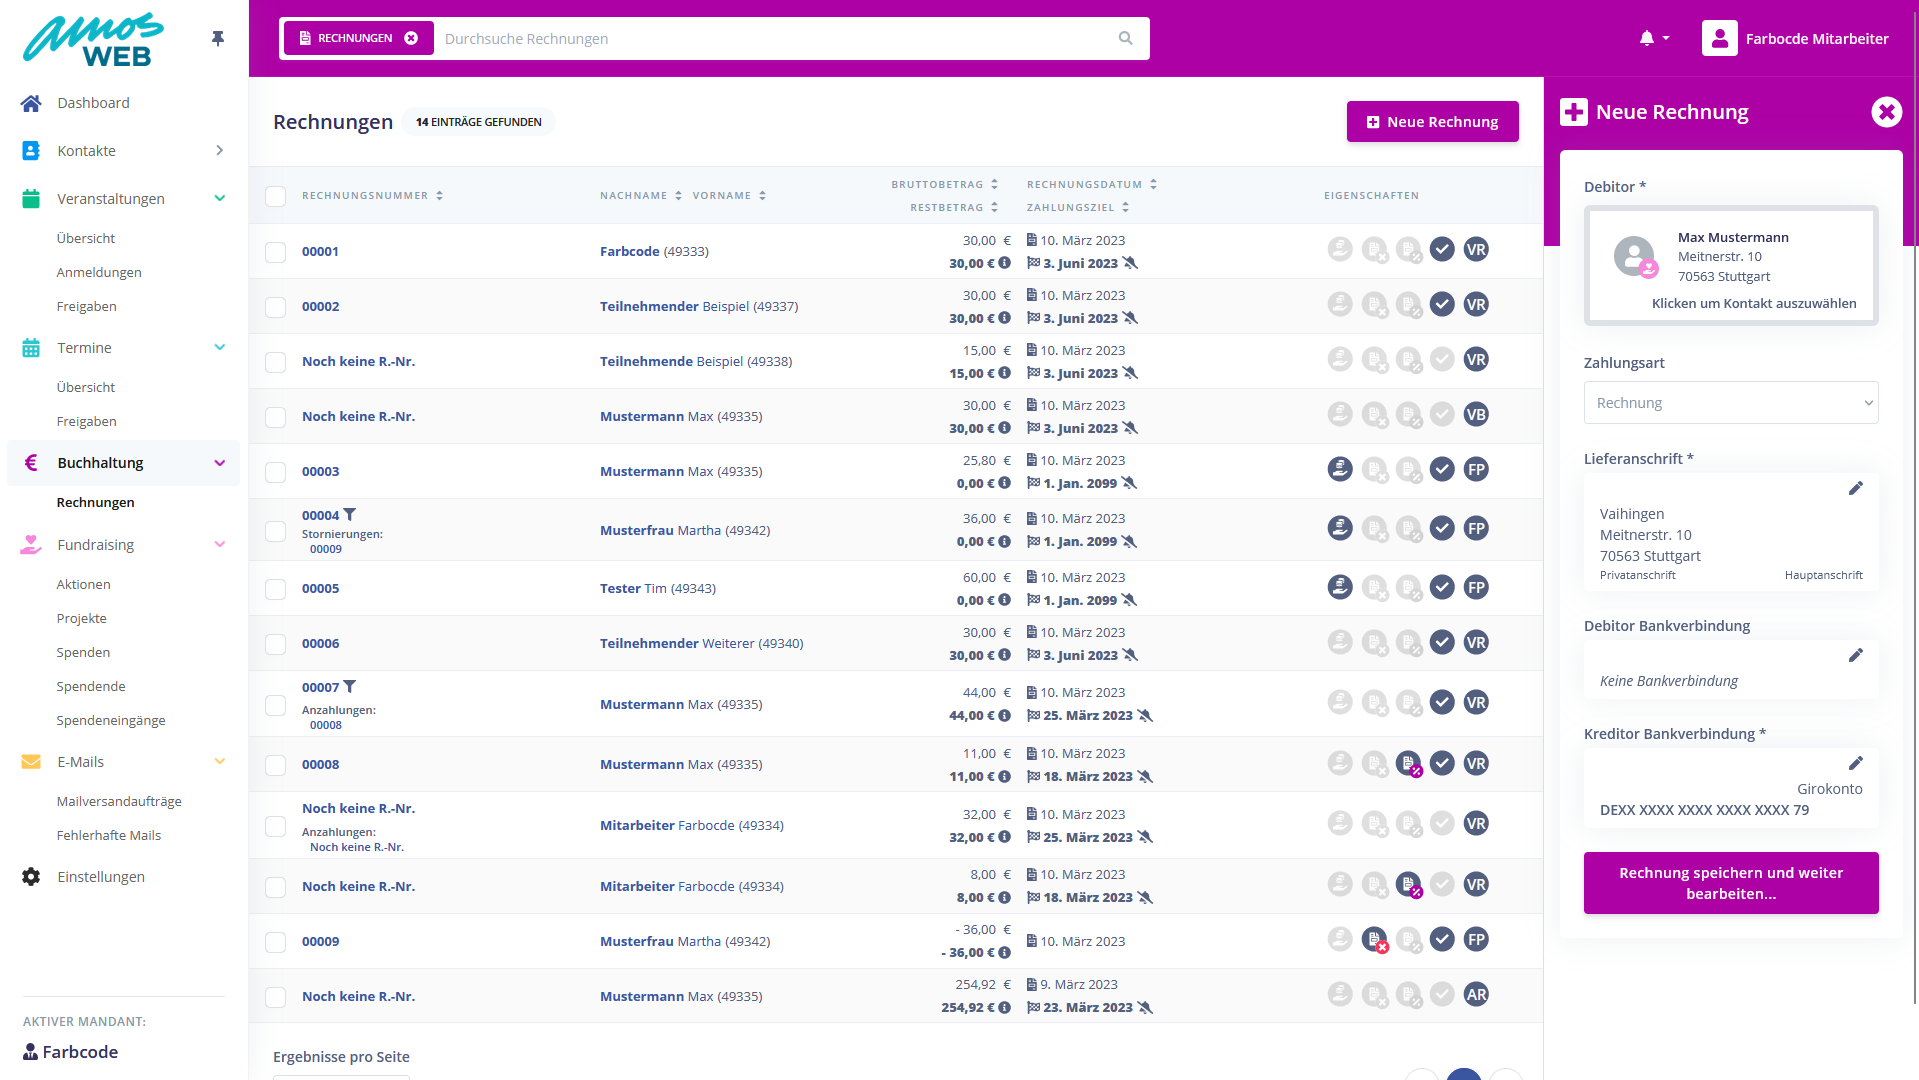The width and height of the screenshot is (1919, 1080).
Task: Tick the checkbox for invoice 00004
Action: click(276, 531)
